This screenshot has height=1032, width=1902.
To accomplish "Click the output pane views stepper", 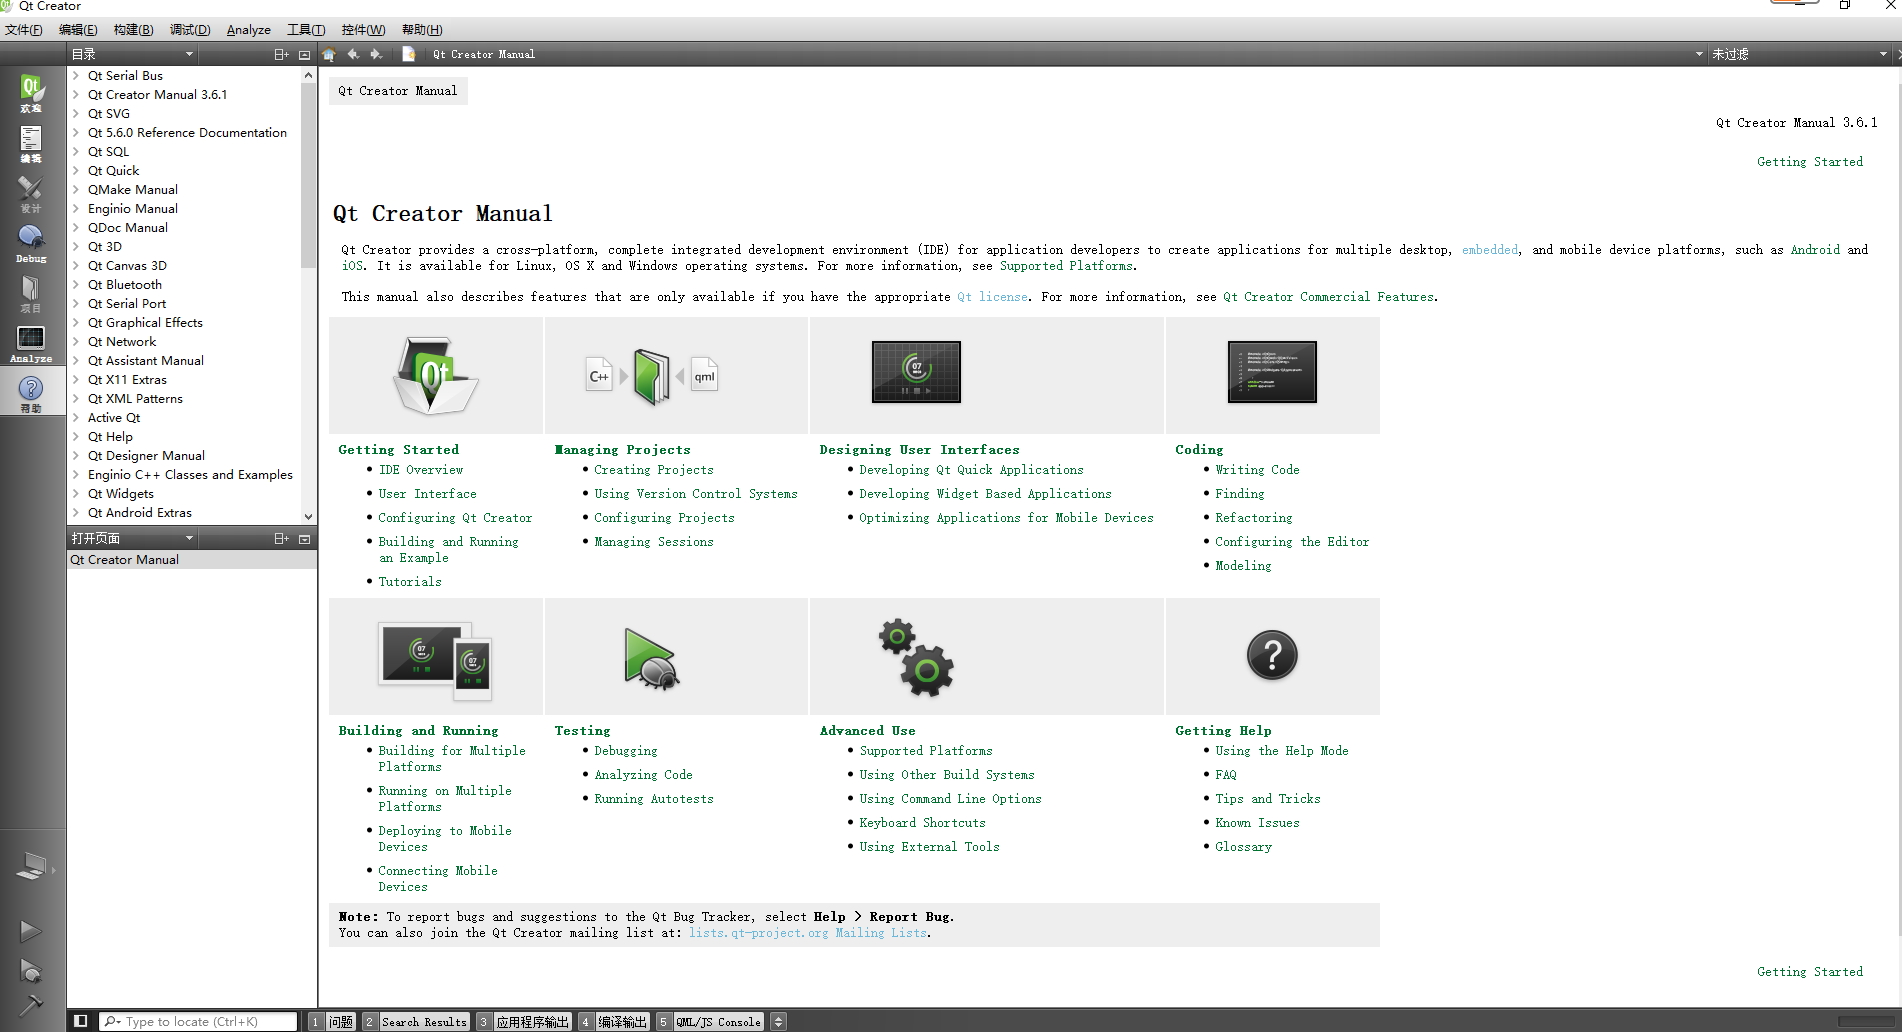I will 779,1022.
